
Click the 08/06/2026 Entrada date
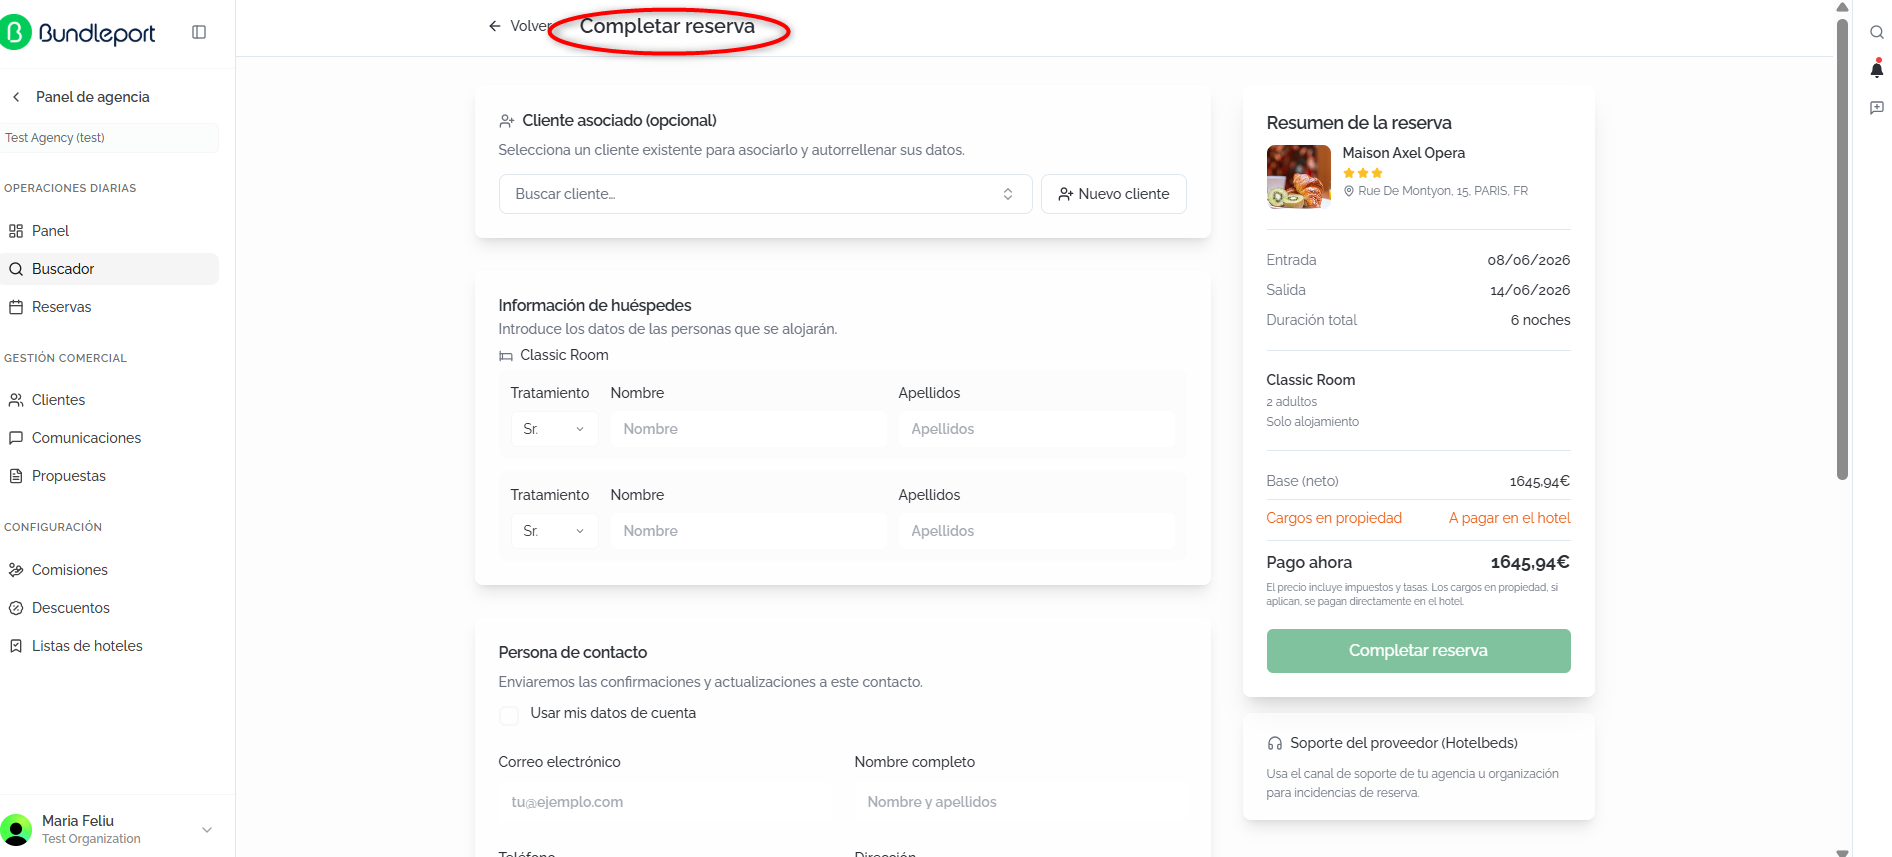(x=1528, y=260)
